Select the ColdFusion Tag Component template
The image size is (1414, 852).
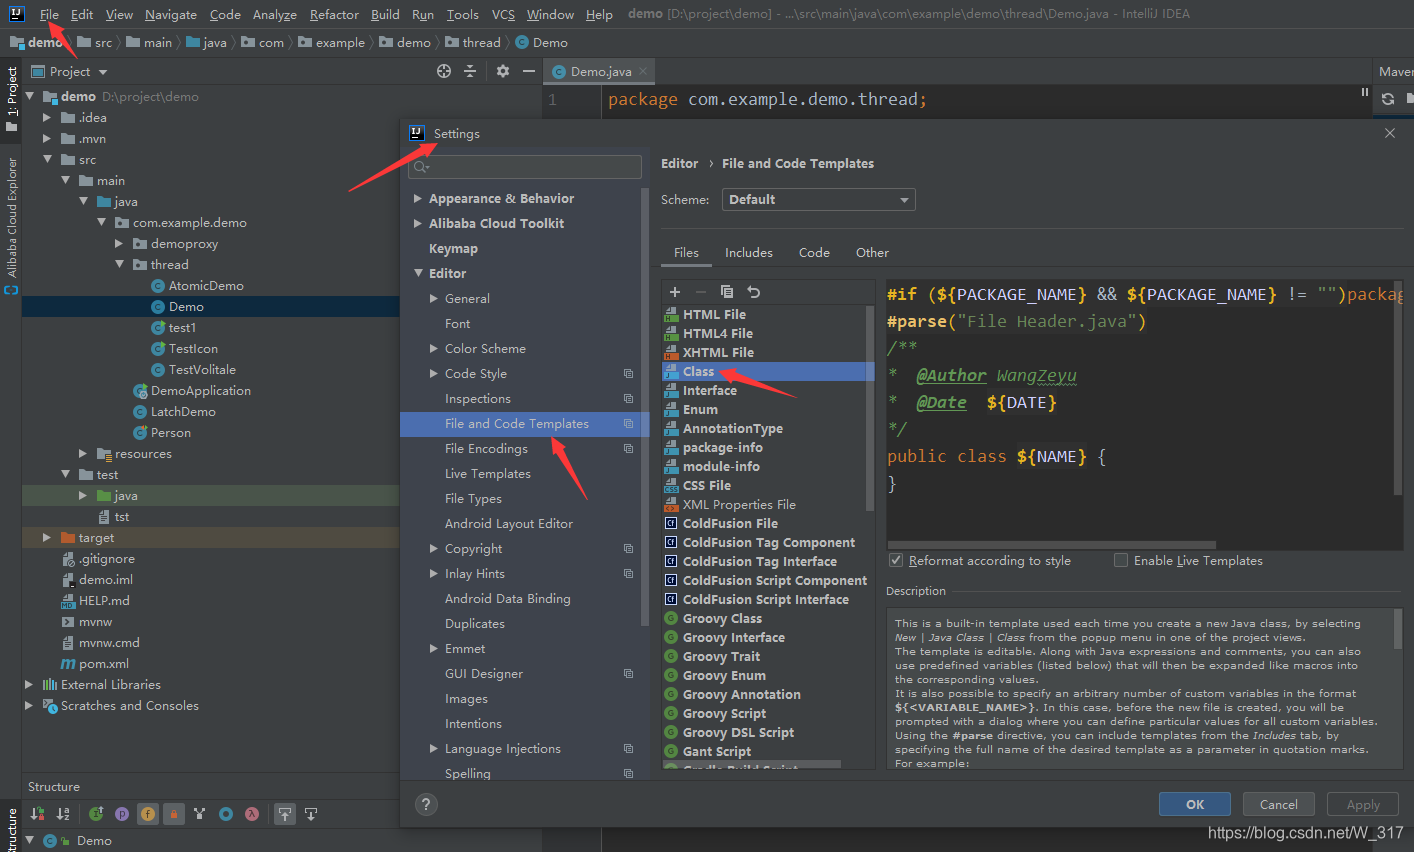pos(768,543)
